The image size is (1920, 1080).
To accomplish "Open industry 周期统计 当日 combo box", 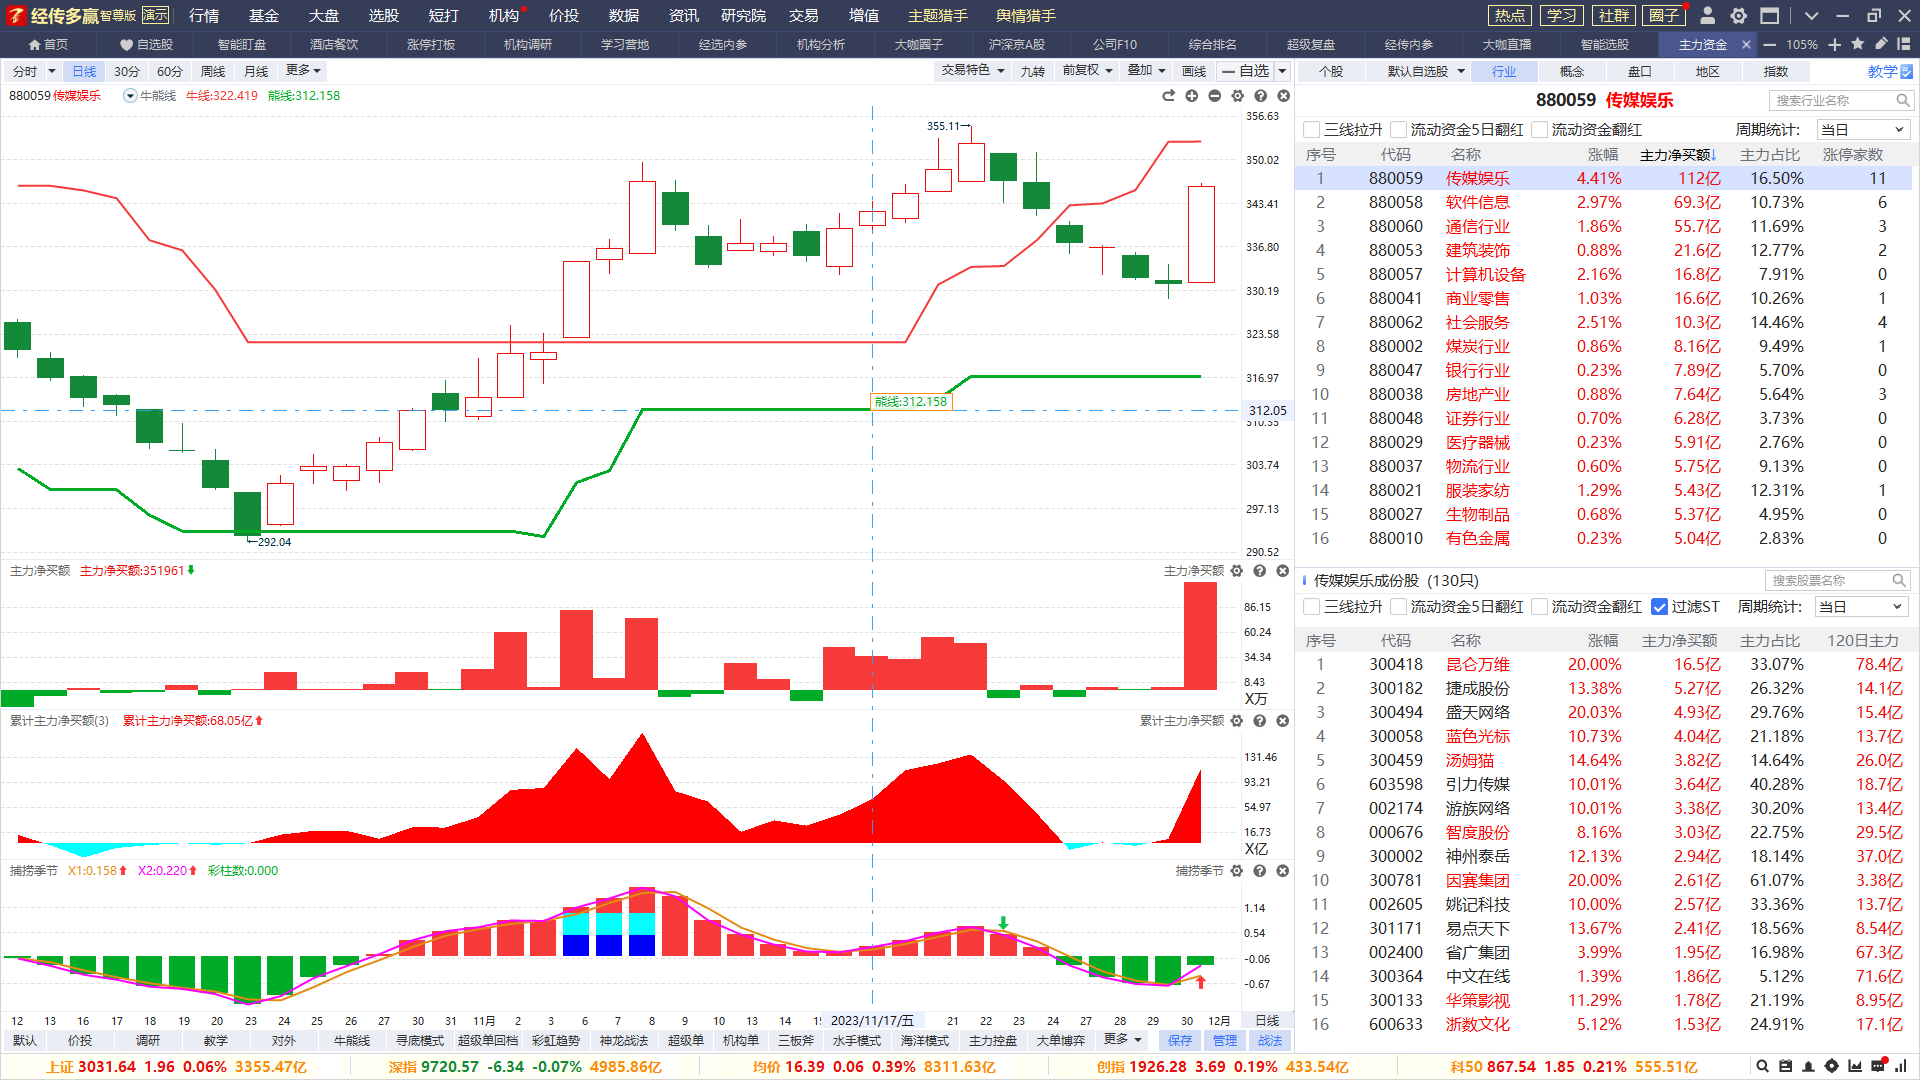I will point(1863,130).
